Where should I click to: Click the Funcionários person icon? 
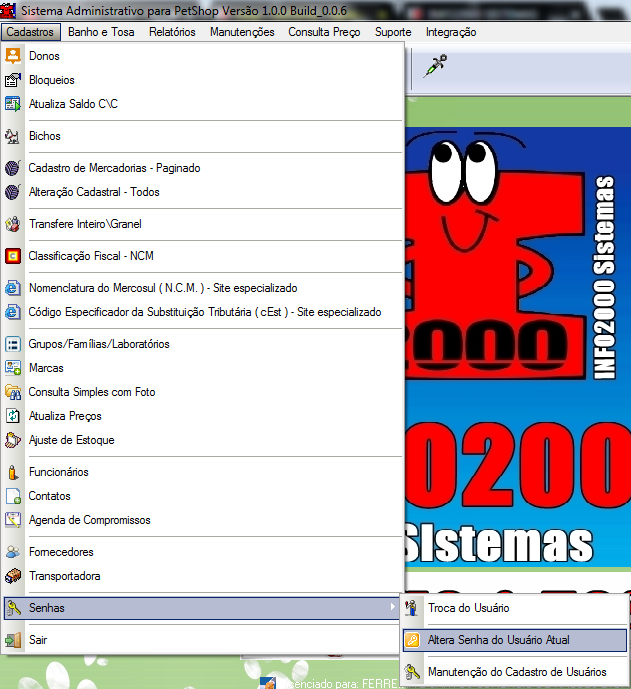click(13, 472)
